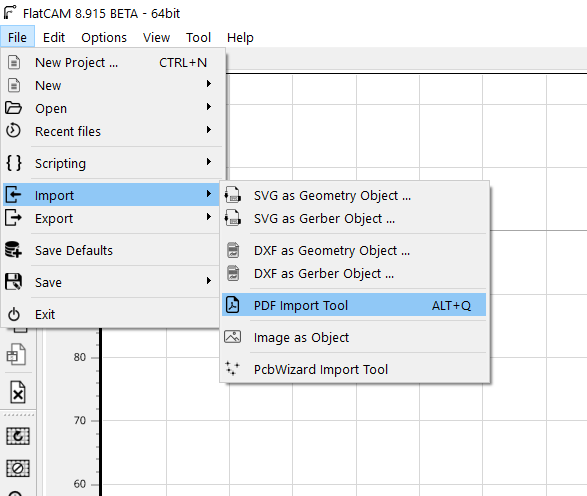Expand the Open submenu arrow
Viewport: 587px width, 496px height.
point(209,107)
